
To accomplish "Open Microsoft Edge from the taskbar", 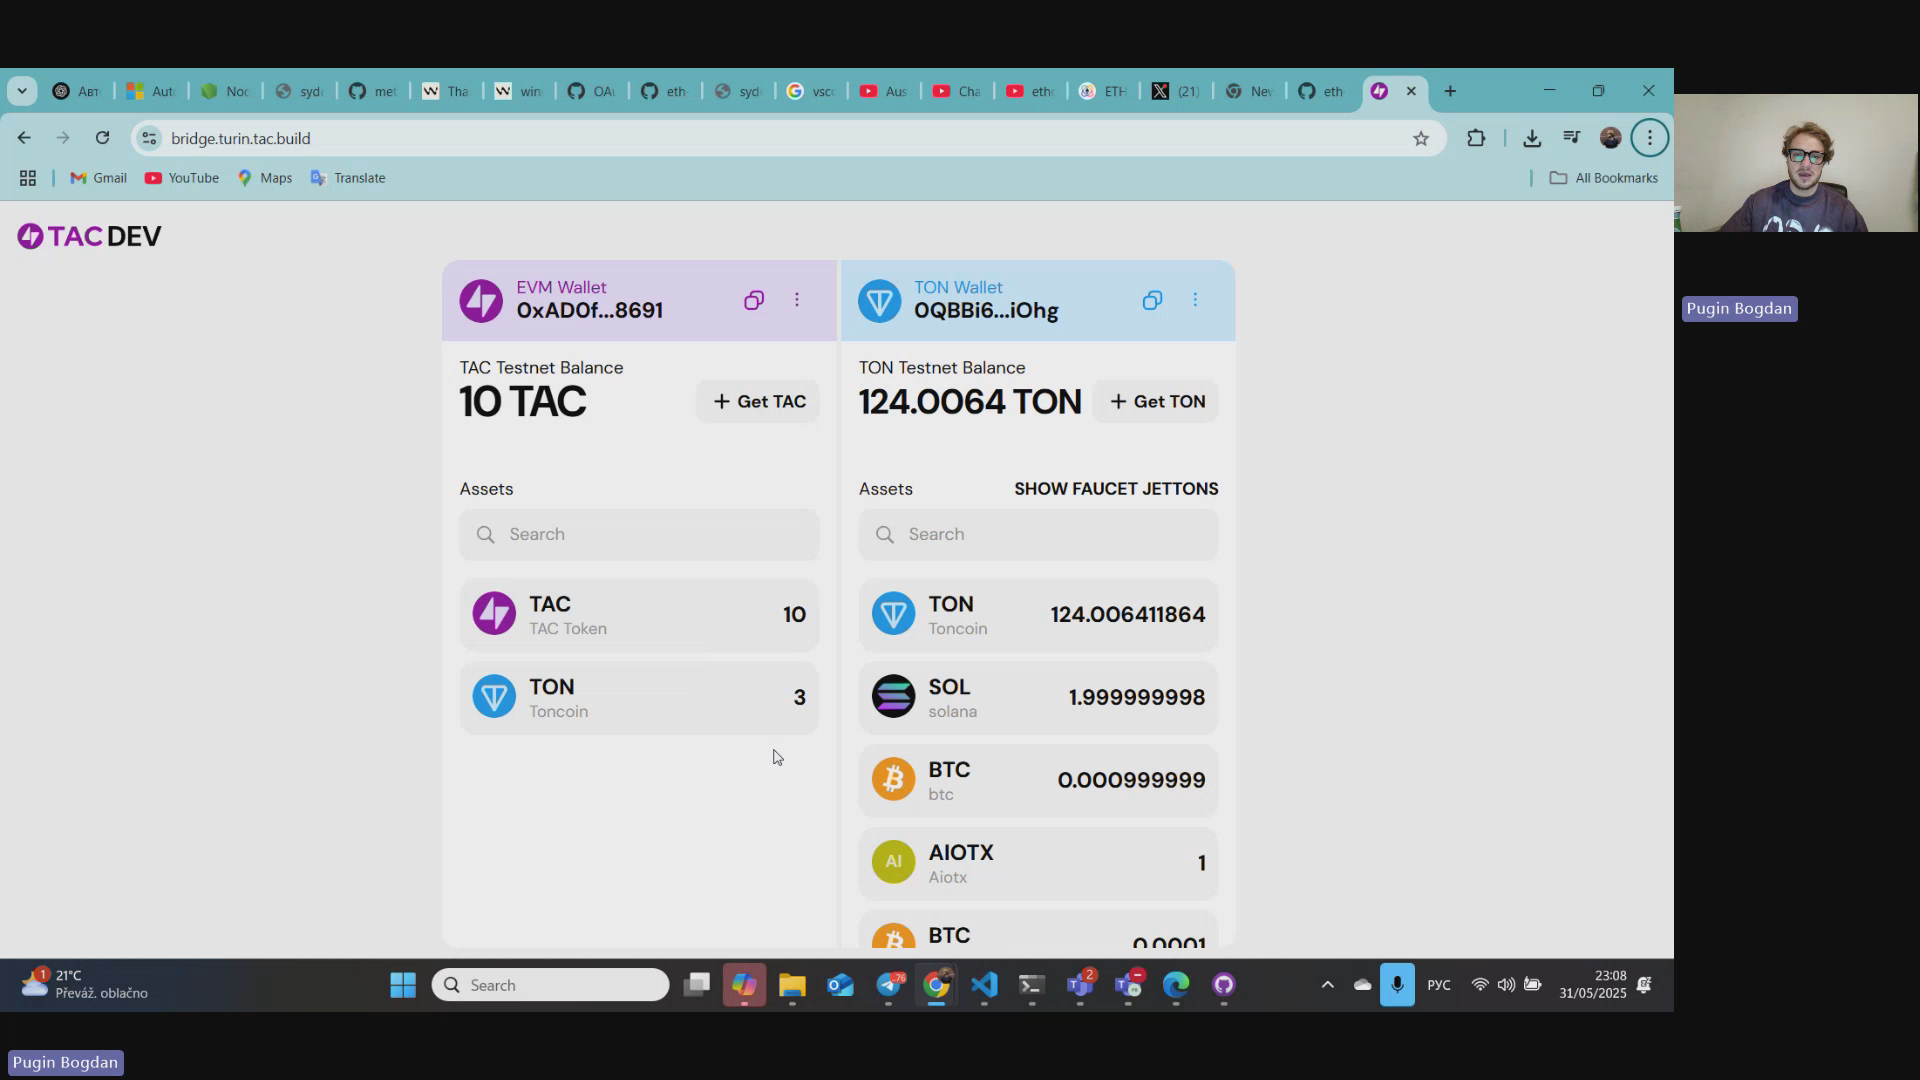I will [1176, 985].
